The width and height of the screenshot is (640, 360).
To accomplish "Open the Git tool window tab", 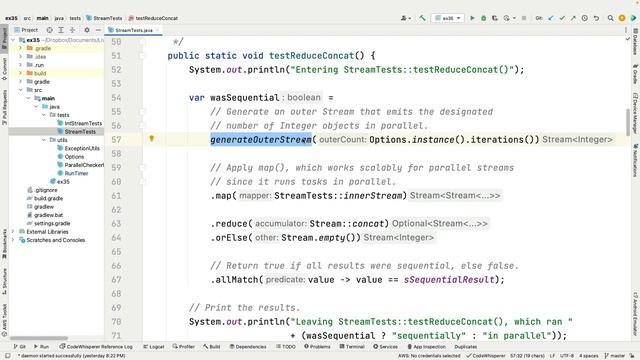I will tap(20, 347).
